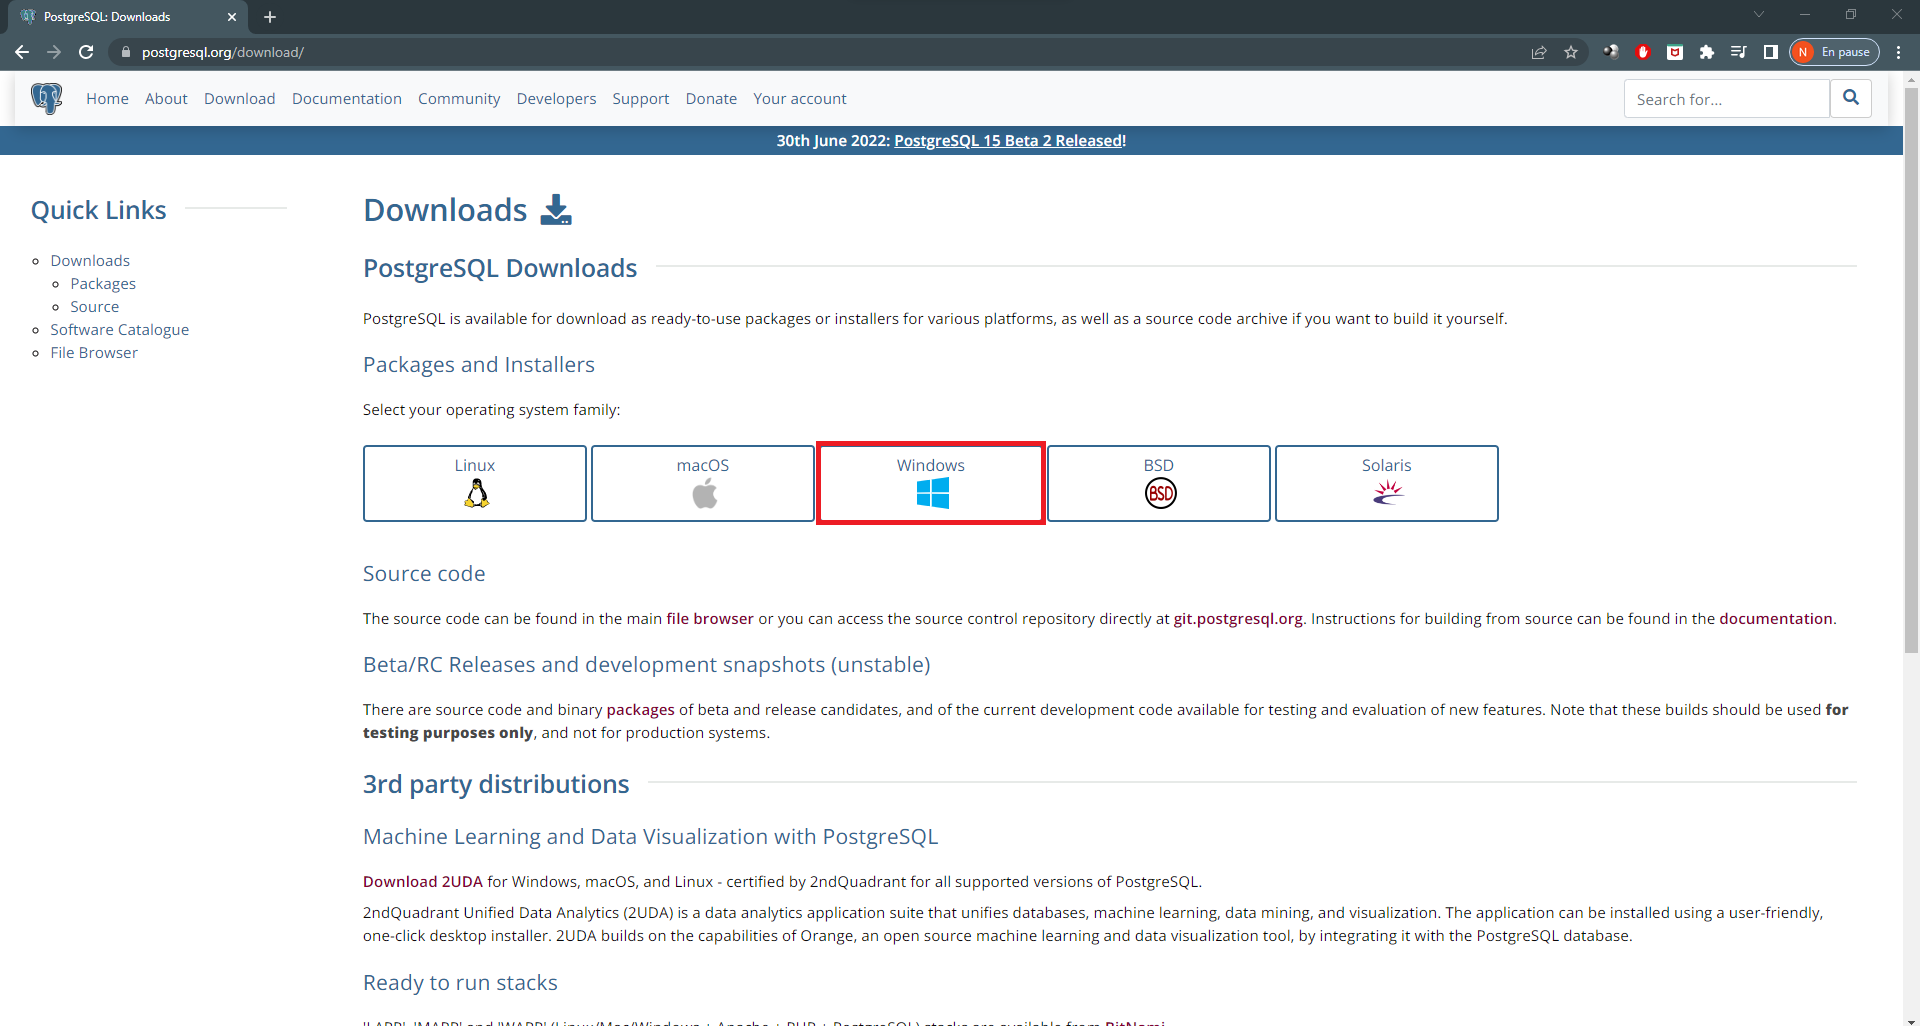Click the extensions puzzle piece icon

(1707, 52)
